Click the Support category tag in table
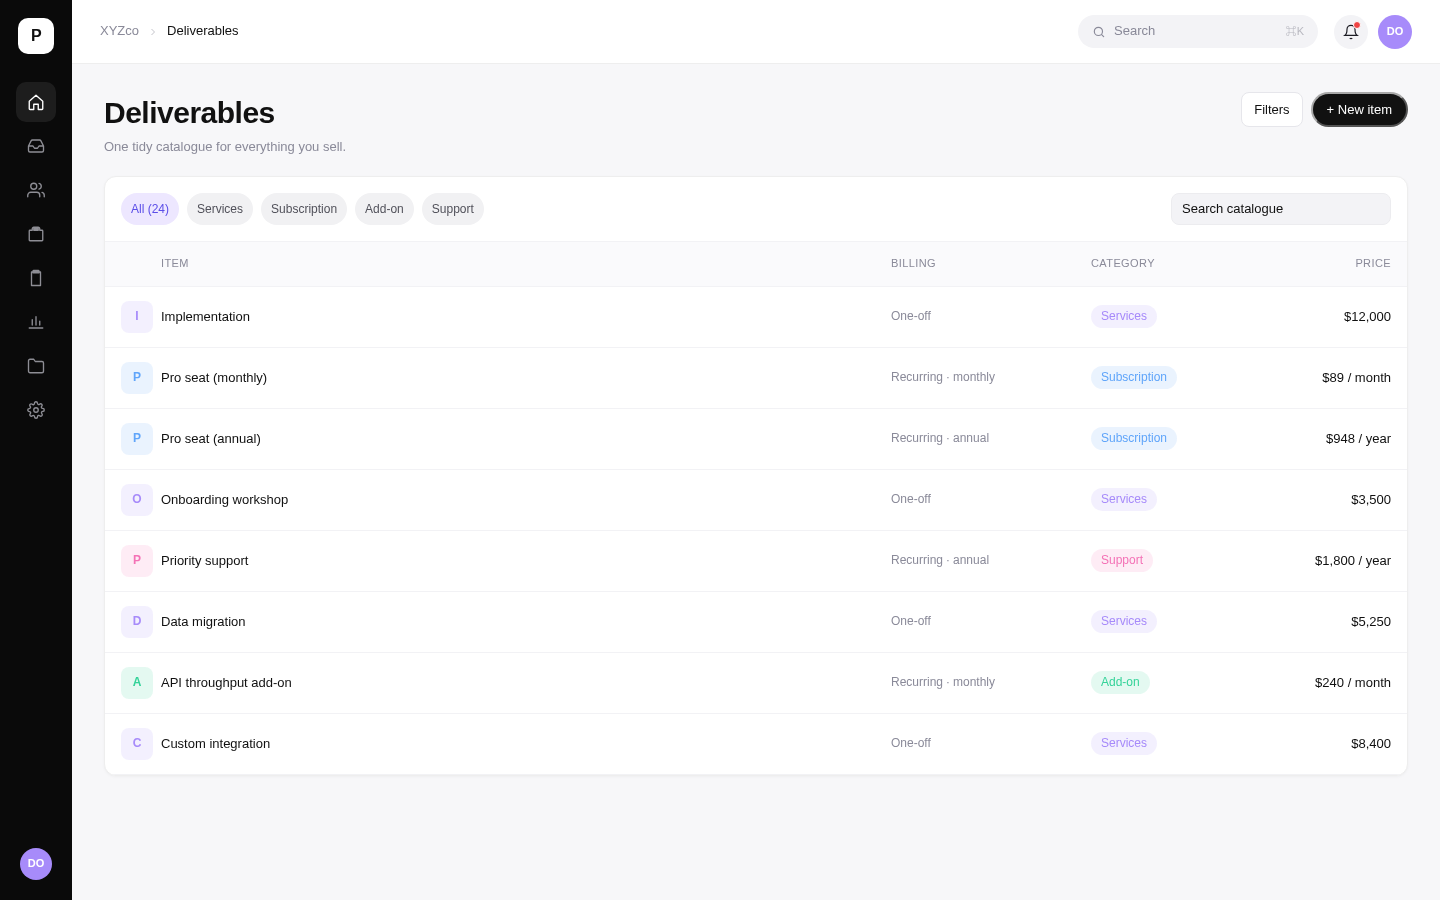 [x=1122, y=561]
